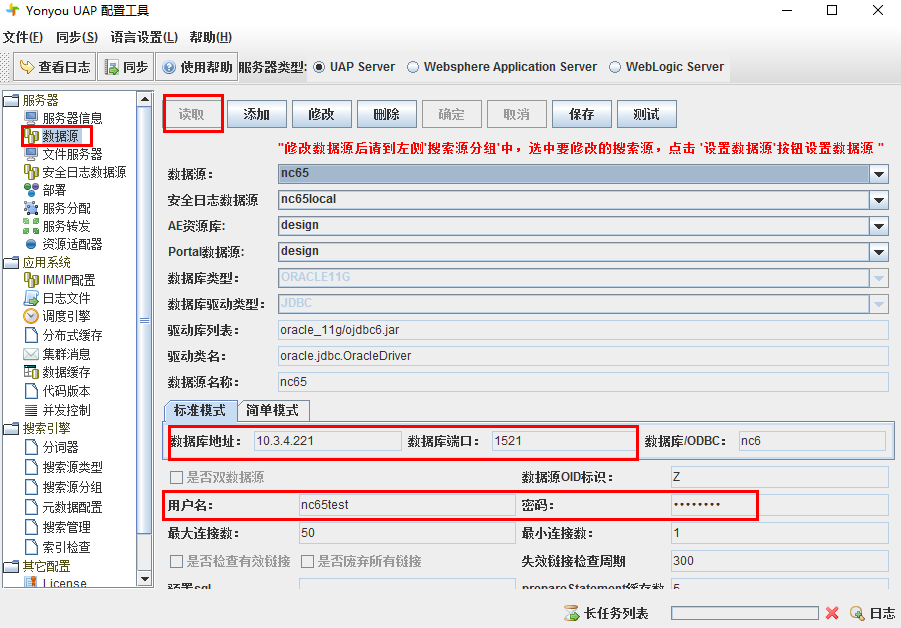
Task: Open the 帮助(H) menu
Action: (x=211, y=37)
